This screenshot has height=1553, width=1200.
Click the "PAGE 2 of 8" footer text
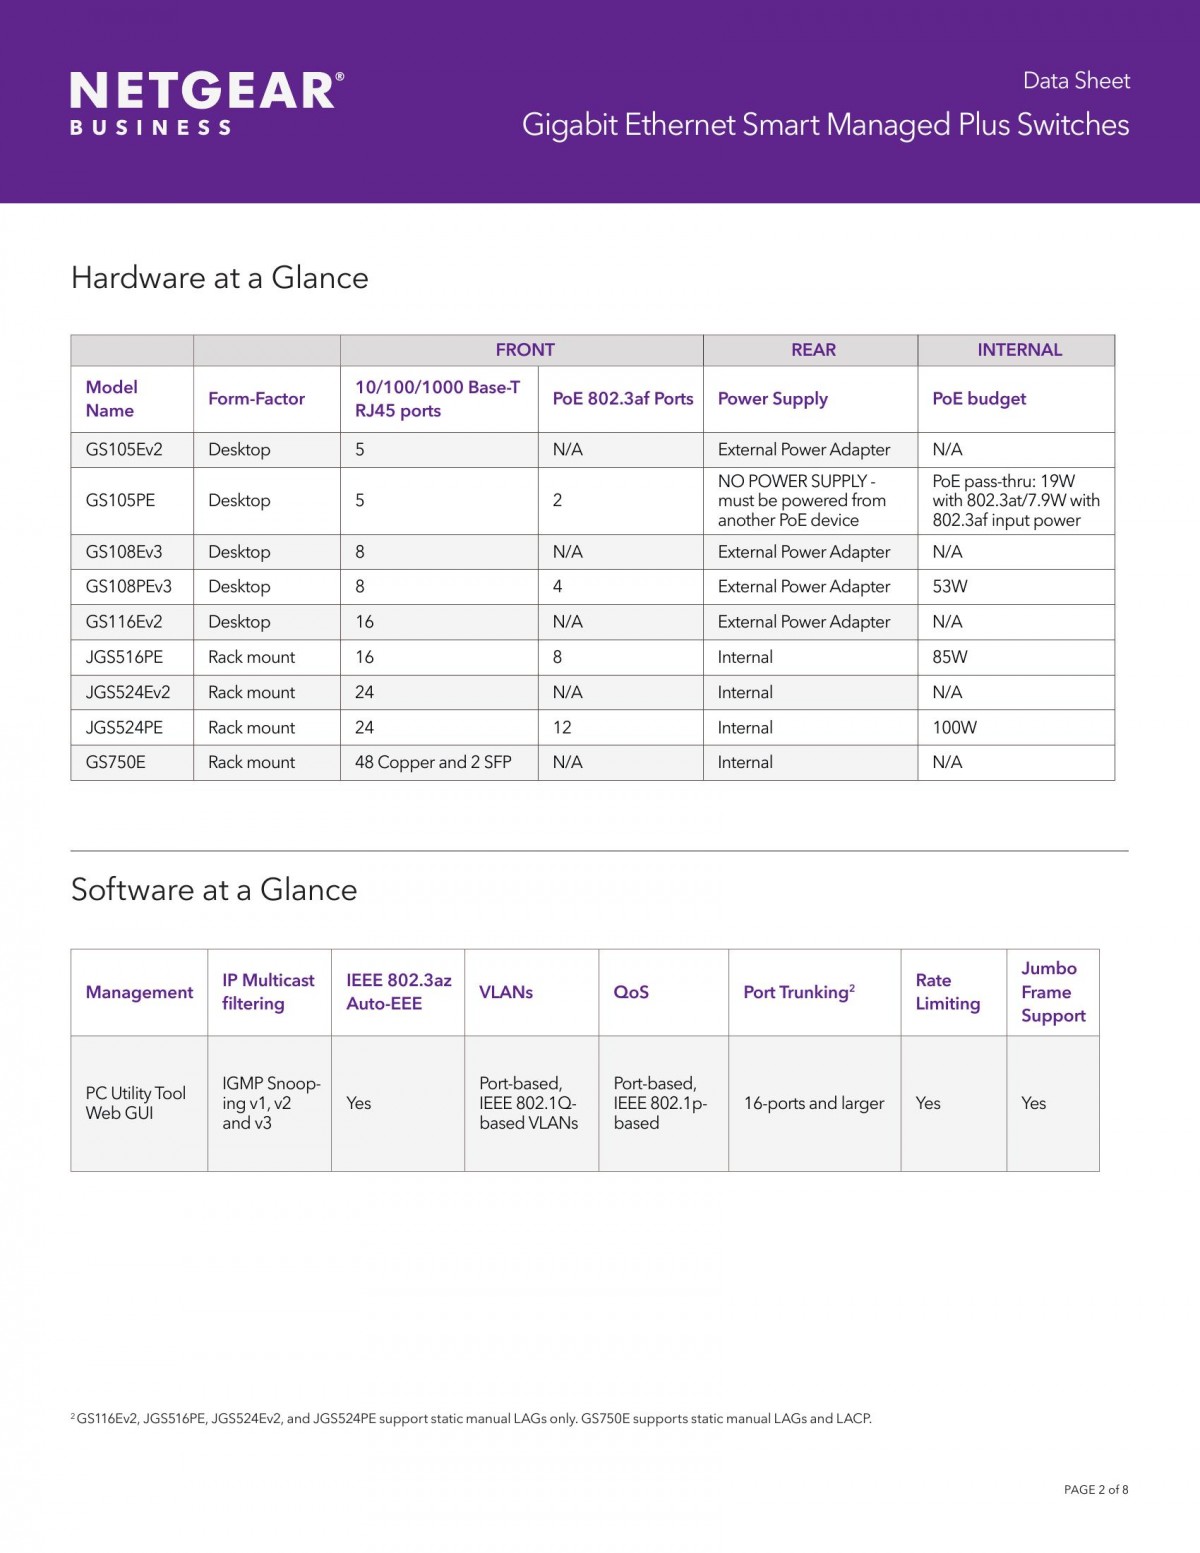coord(1096,1490)
